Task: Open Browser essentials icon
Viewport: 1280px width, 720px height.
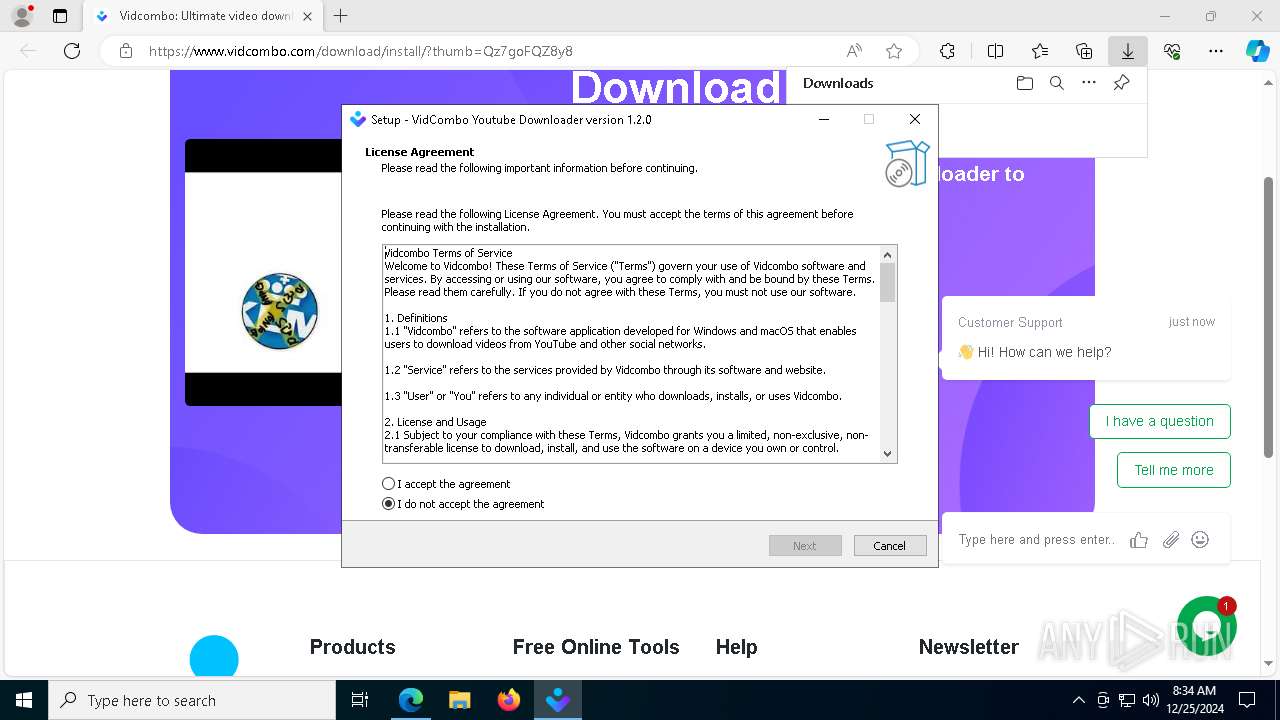Action: pyautogui.click(x=1172, y=51)
